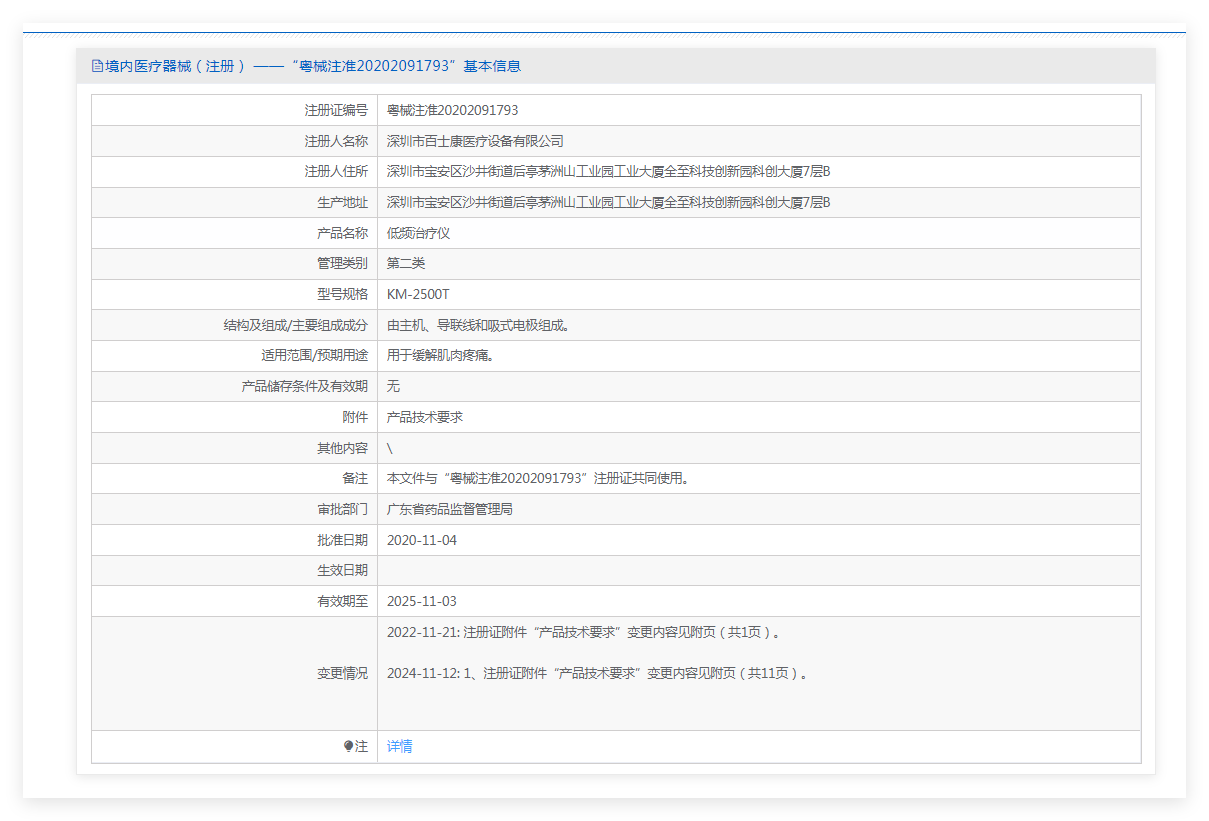Open the 详情 link
The image size is (1209, 821).
tap(400, 746)
